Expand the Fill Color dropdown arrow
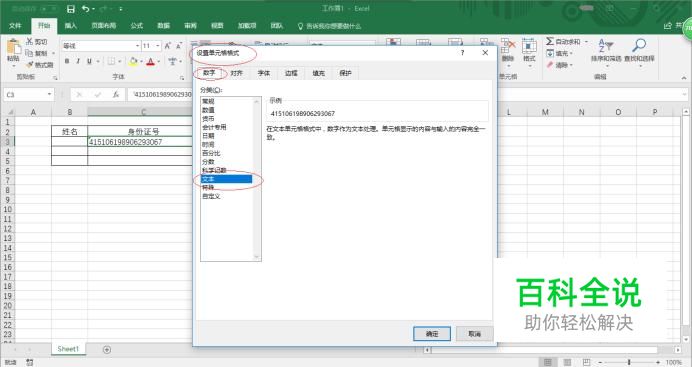Screen dimensions: 692x367 [x=141, y=61]
